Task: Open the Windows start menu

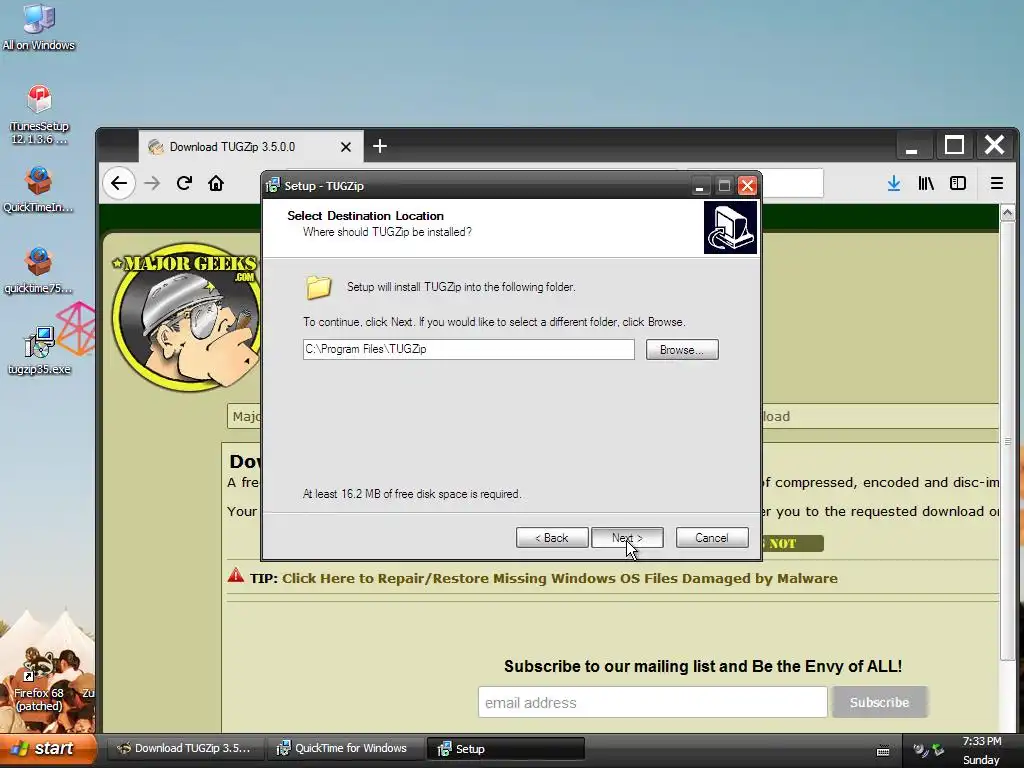Action: click(47, 748)
